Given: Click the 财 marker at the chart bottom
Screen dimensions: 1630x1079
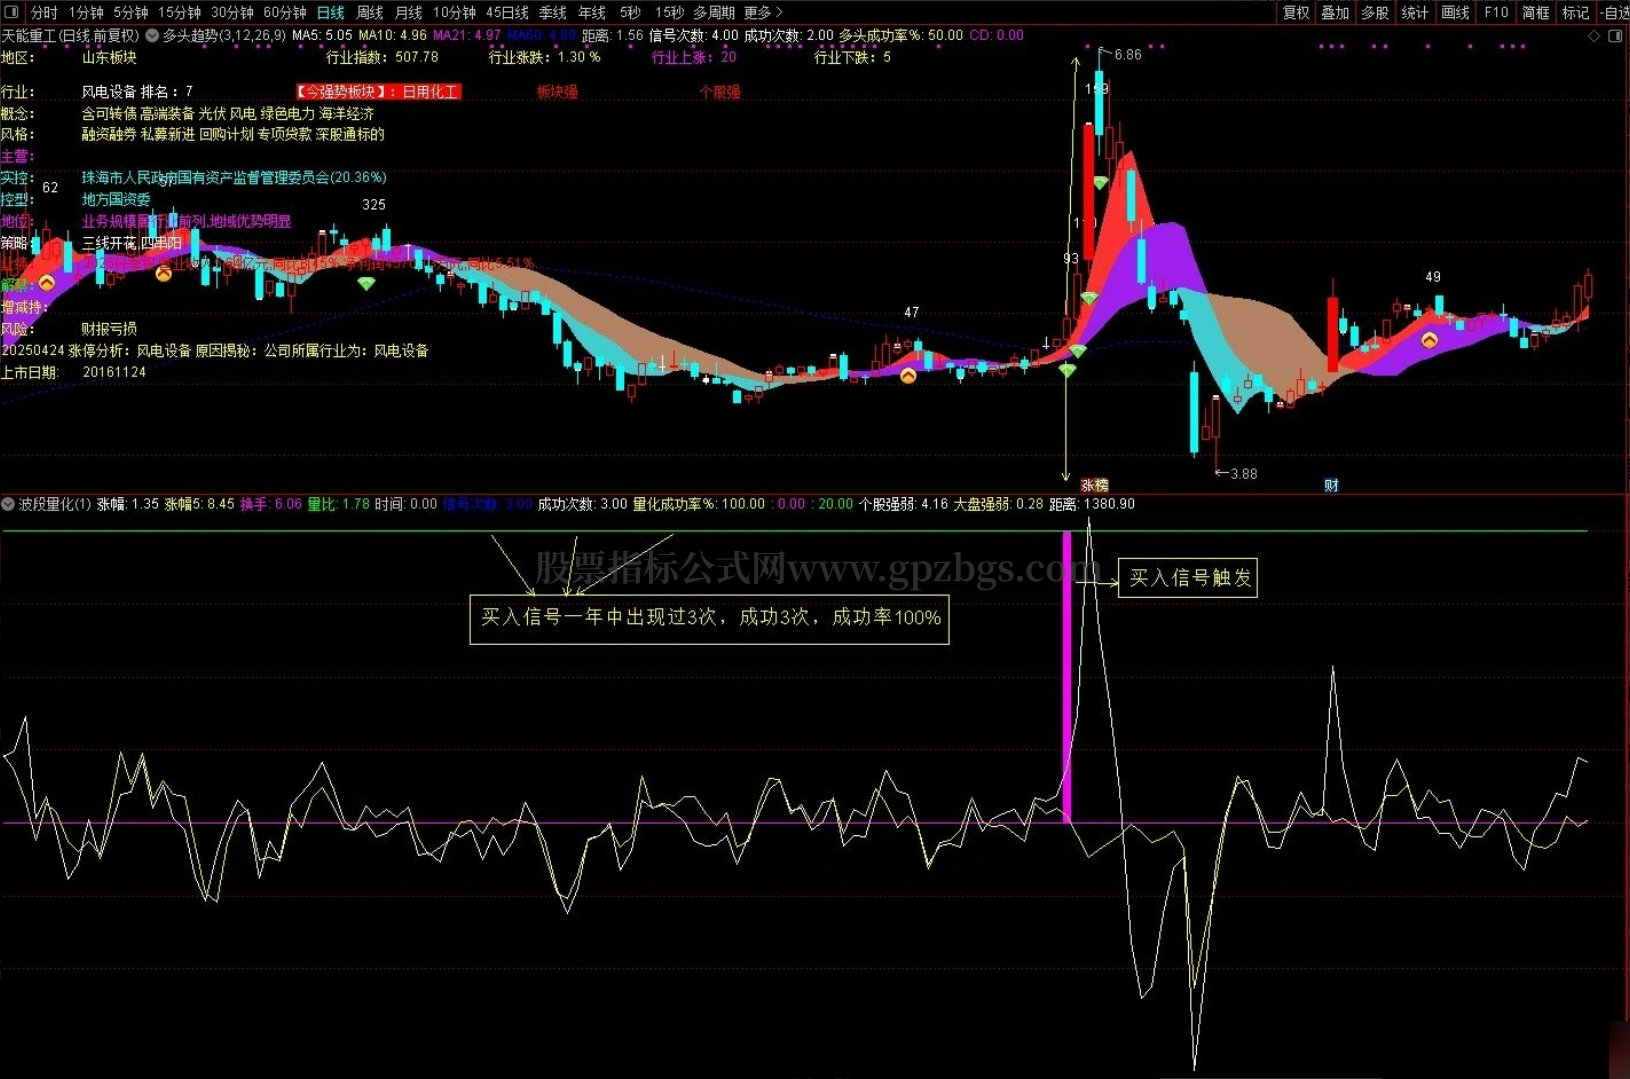Looking at the screenshot, I should coord(1331,485).
